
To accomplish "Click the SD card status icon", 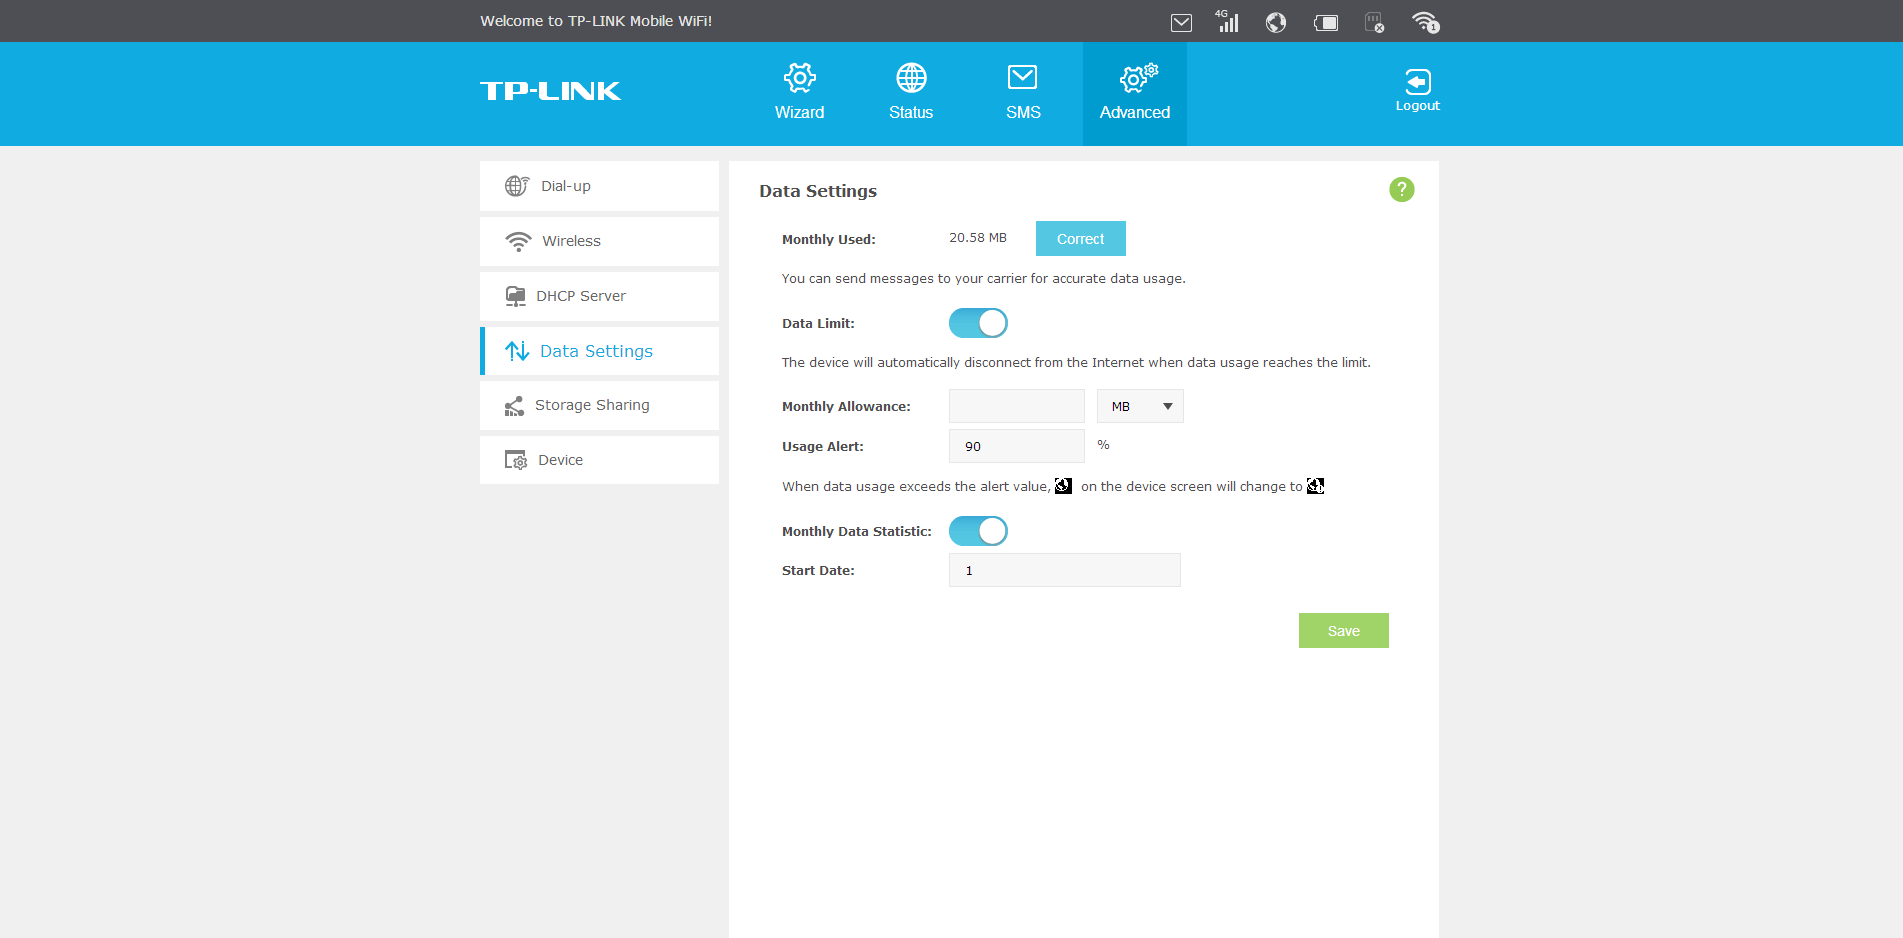I will pos(1375,22).
